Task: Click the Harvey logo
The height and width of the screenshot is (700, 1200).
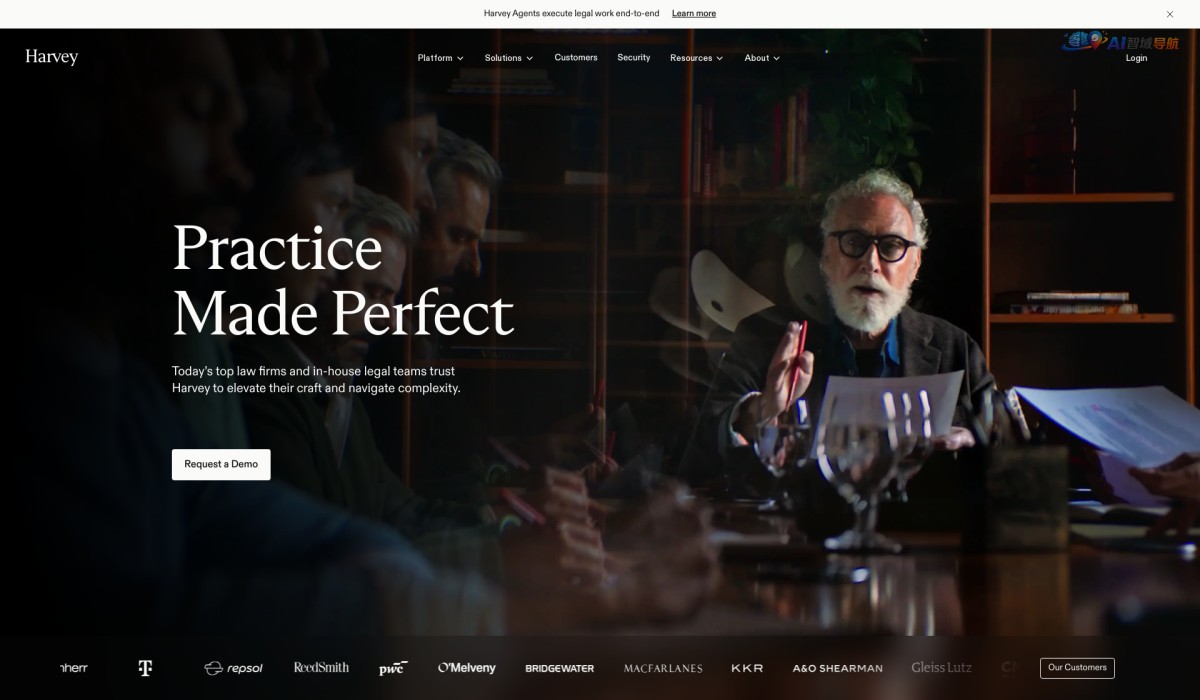Action: tap(52, 57)
